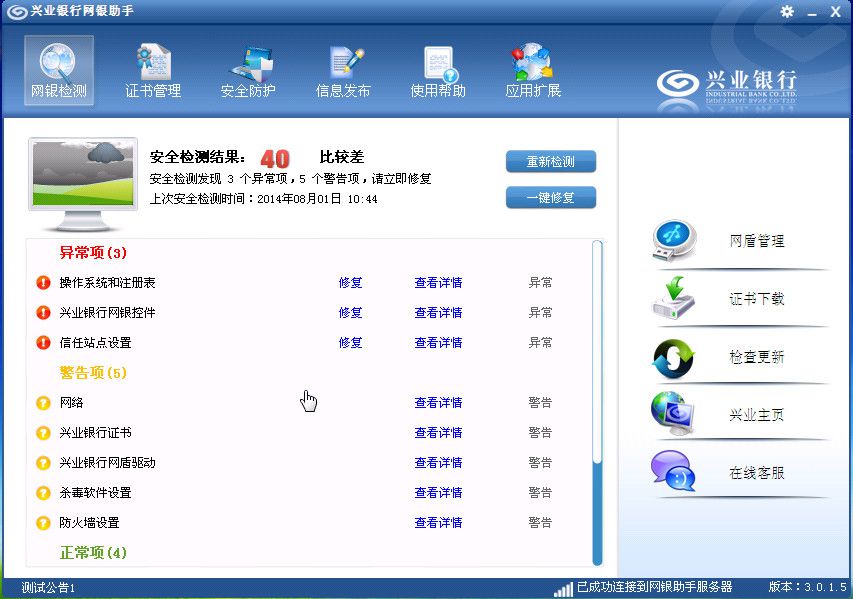Viewport: 853px width, 599px height.
Task: Minimize the 兴业银行网银助手 window
Action: (x=812, y=12)
